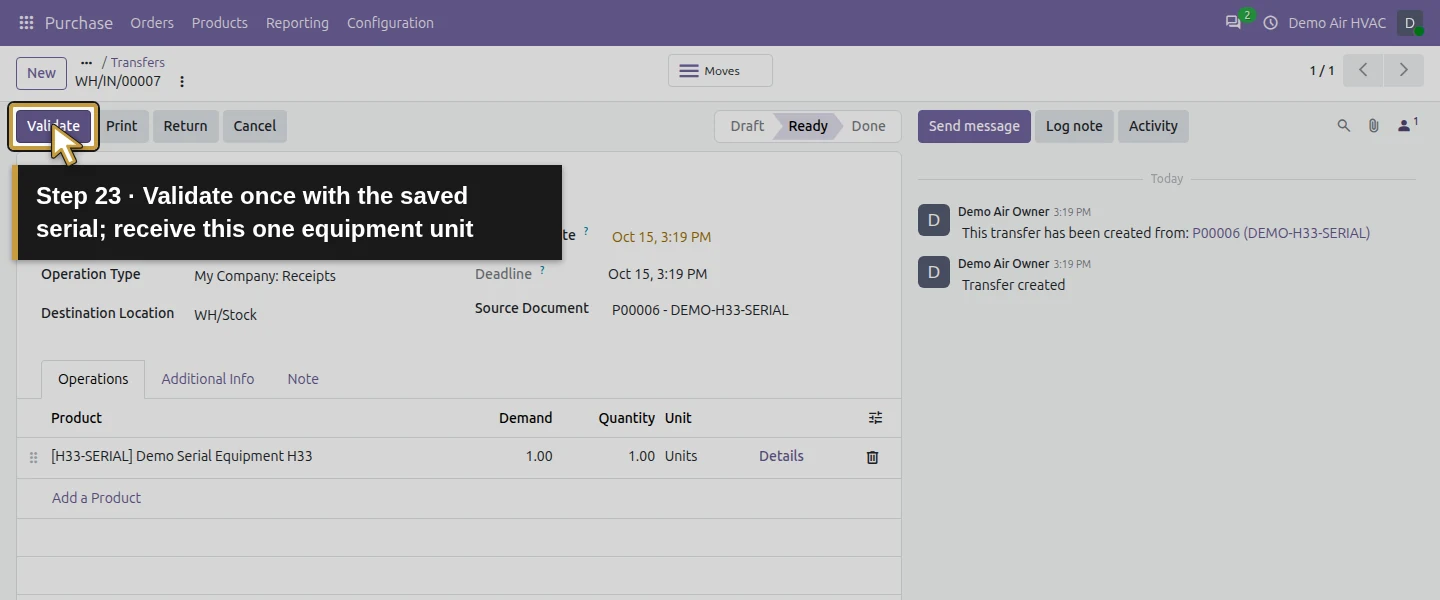This screenshot has height=600, width=1440.
Task: Switch to the Additional Info tab
Action: point(208,379)
